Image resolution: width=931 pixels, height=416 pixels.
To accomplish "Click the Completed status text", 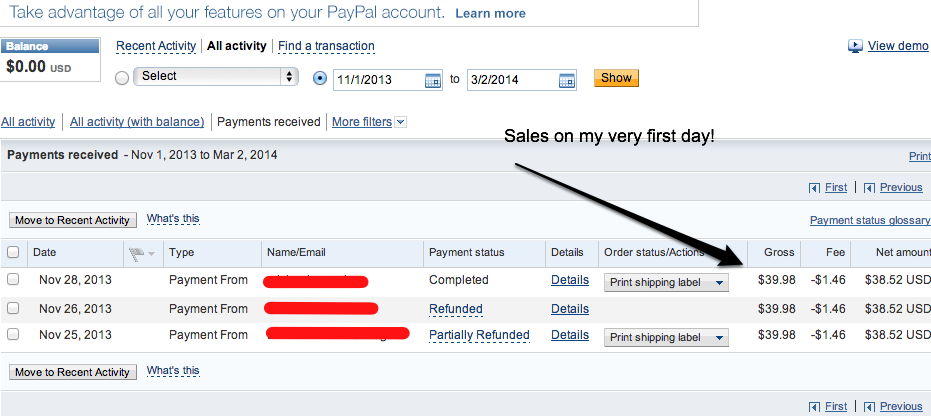I will coord(458,280).
